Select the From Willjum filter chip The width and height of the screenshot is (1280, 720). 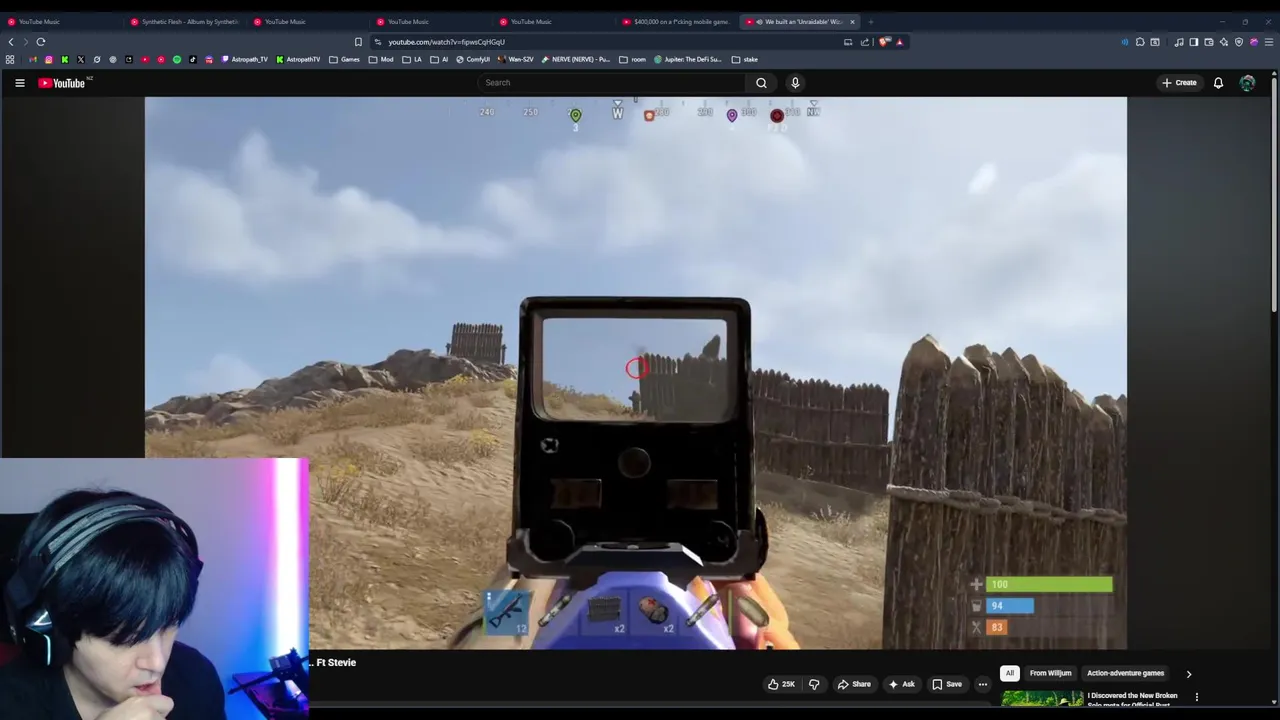click(1050, 673)
